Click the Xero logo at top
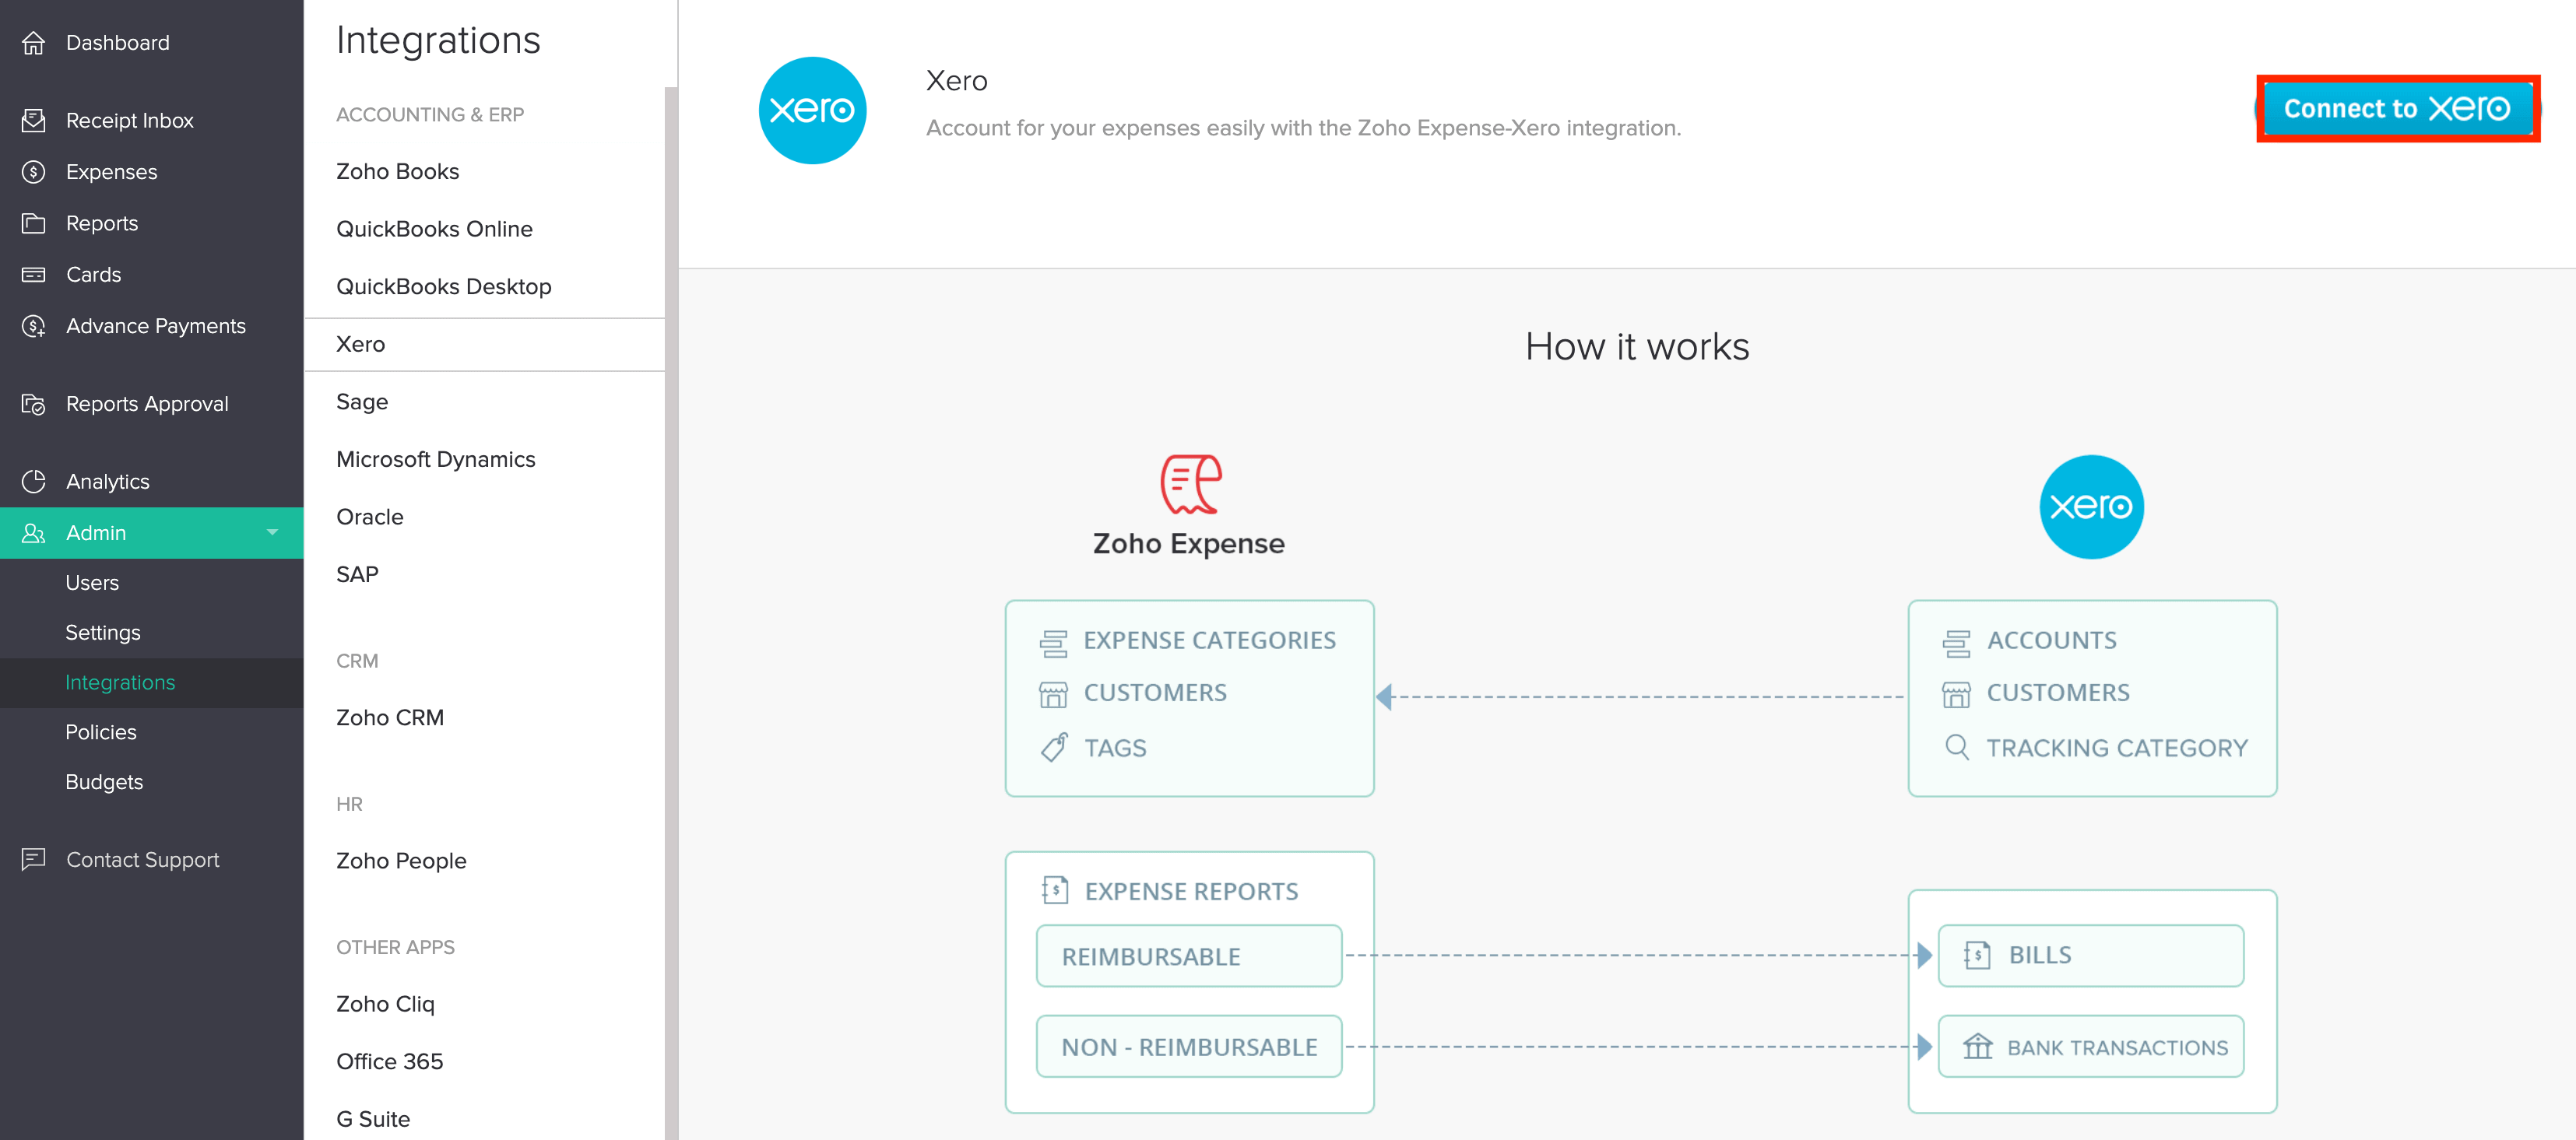The height and width of the screenshot is (1140, 2576). click(x=812, y=110)
